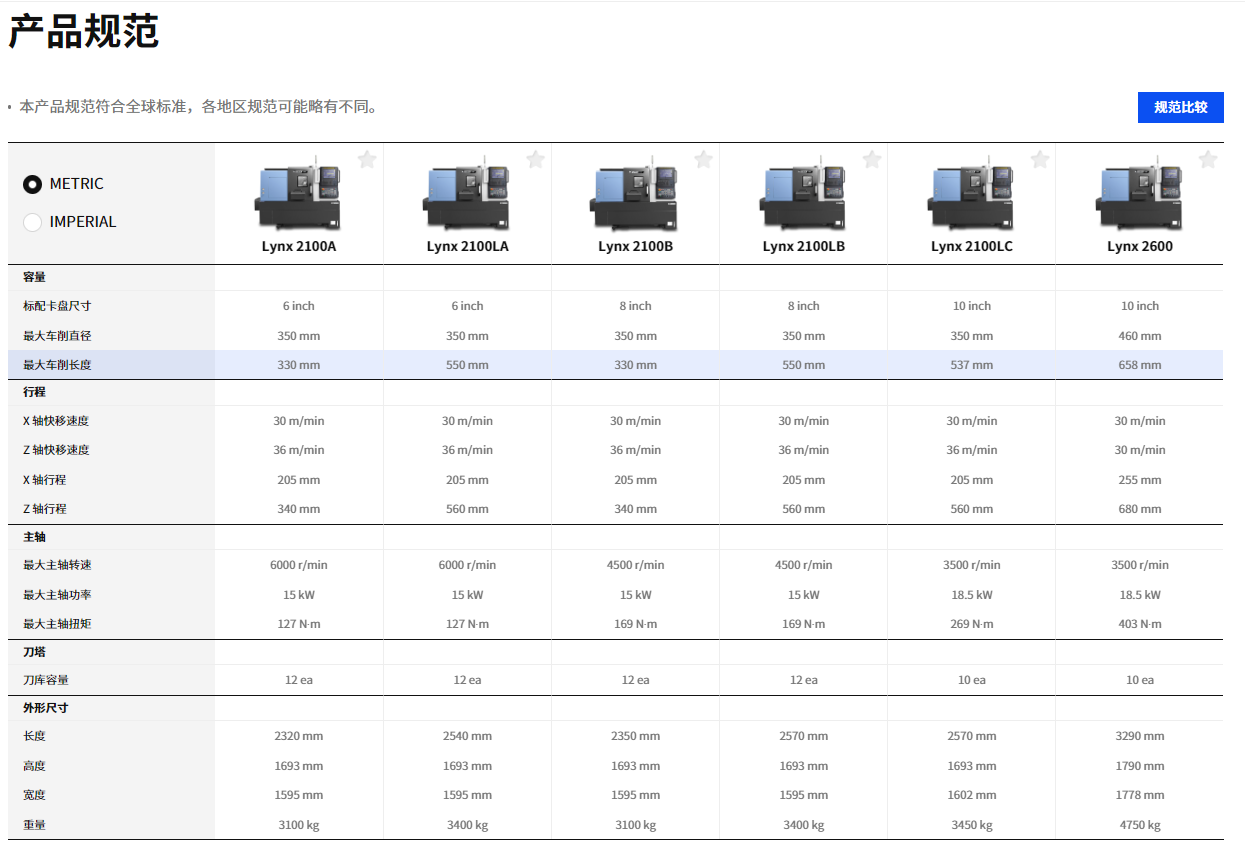Click the 最大车削直径 row label

[57, 336]
